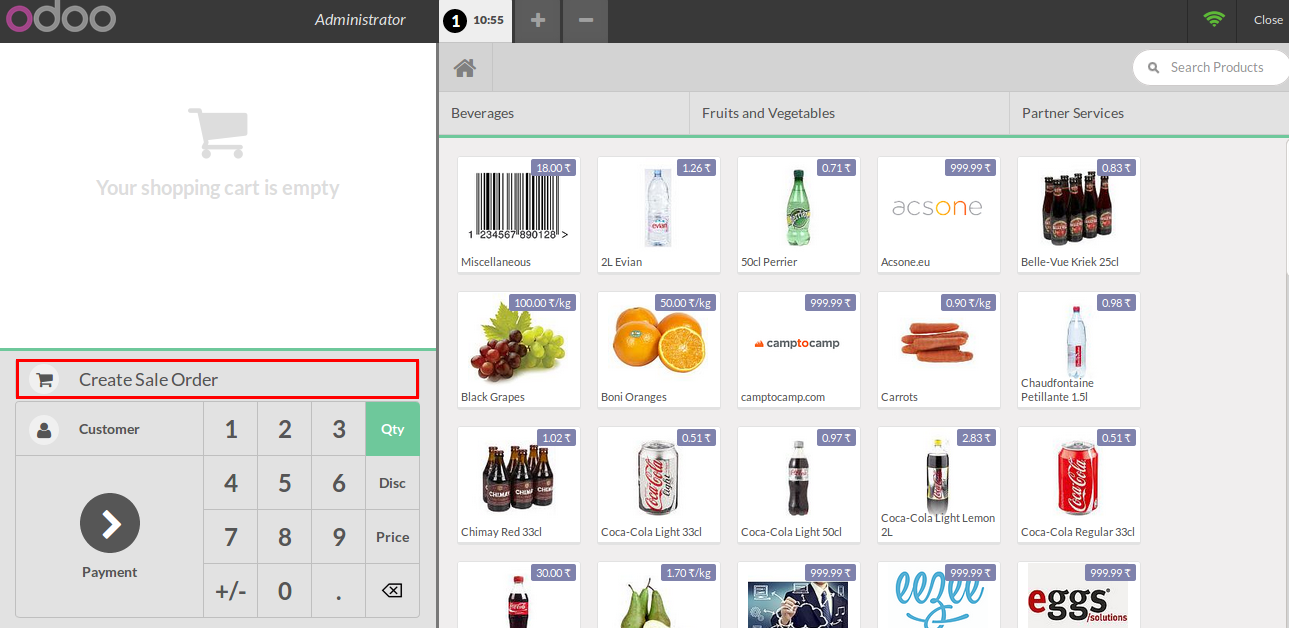The image size is (1289, 628).
Task: Add Coca-Cola Light 33cl product
Action: [x=659, y=484]
